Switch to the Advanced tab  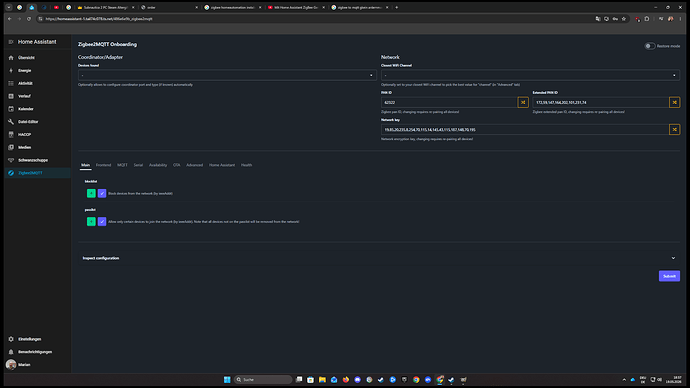click(x=195, y=165)
